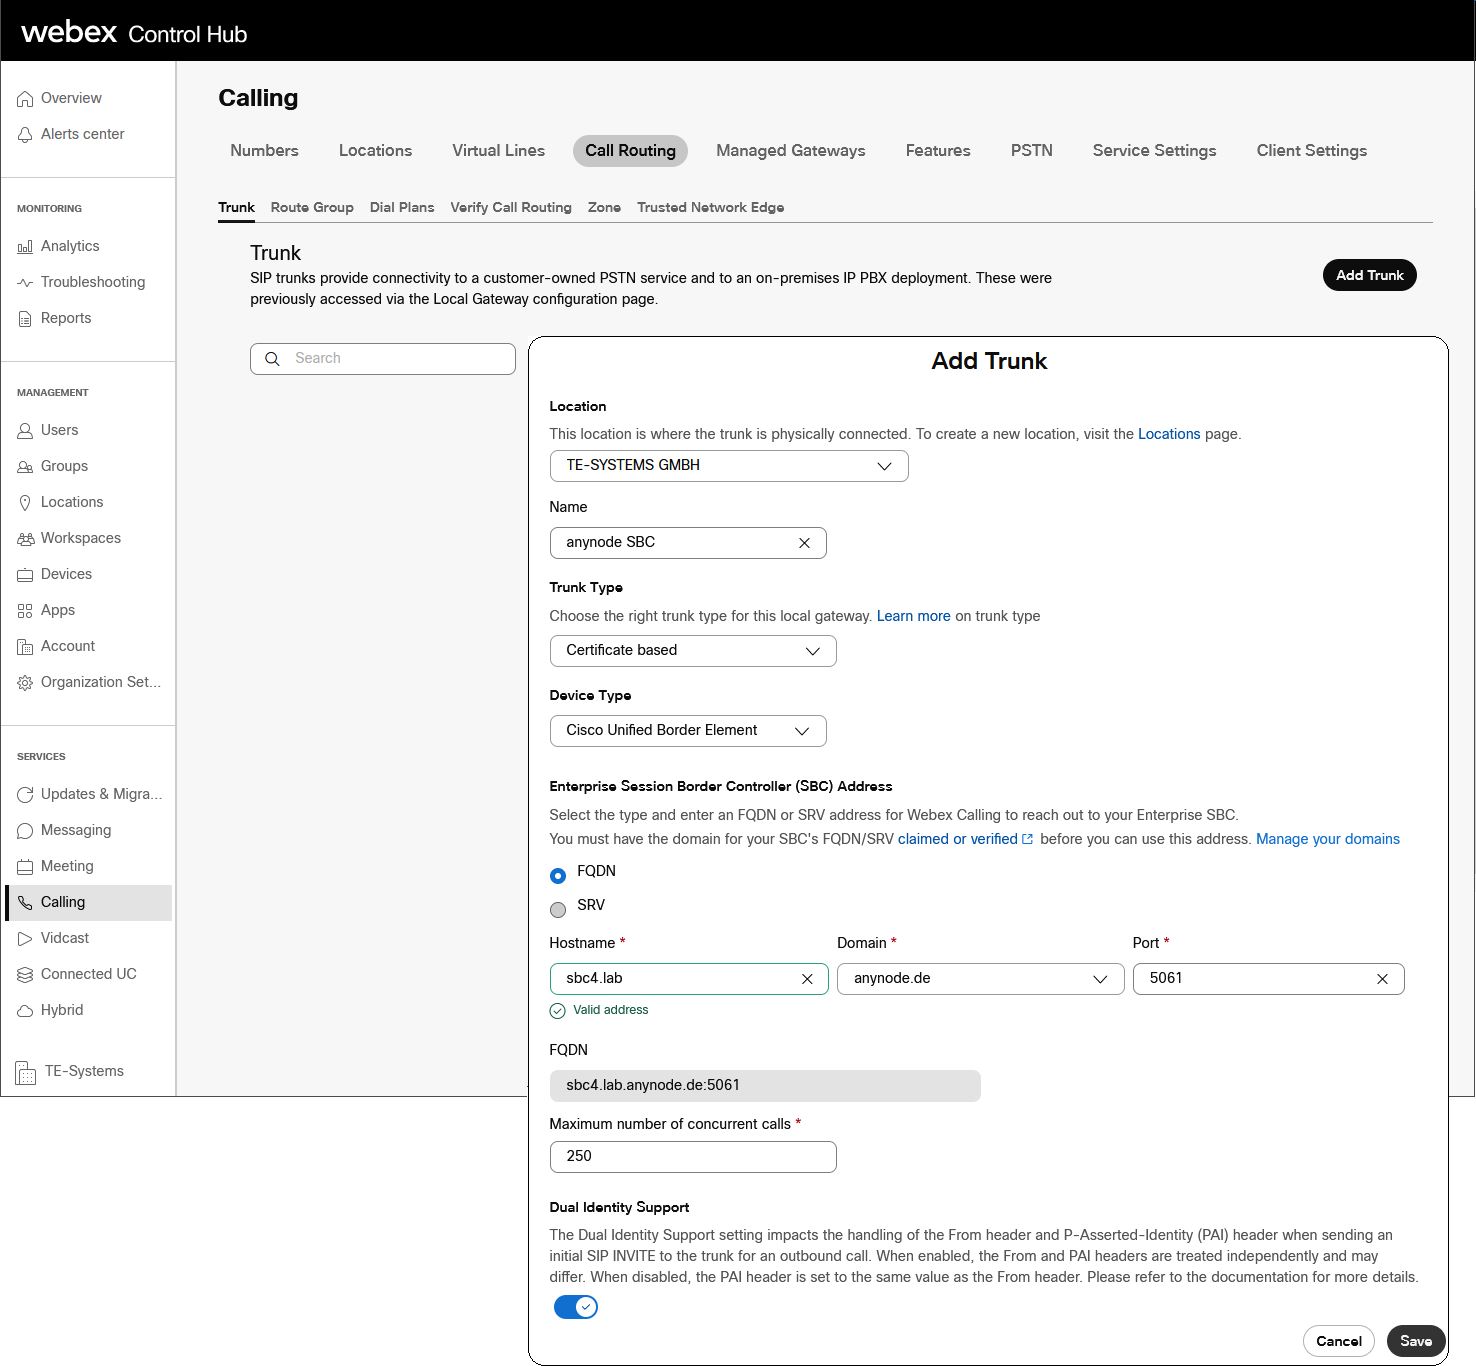This screenshot has width=1476, height=1366.
Task: Open the Managed Gateways tab
Action: click(791, 151)
